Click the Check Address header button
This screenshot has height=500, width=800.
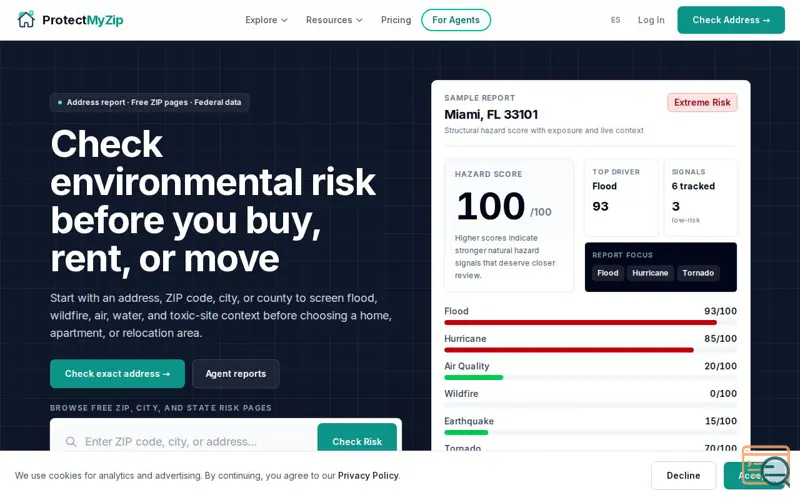731,20
